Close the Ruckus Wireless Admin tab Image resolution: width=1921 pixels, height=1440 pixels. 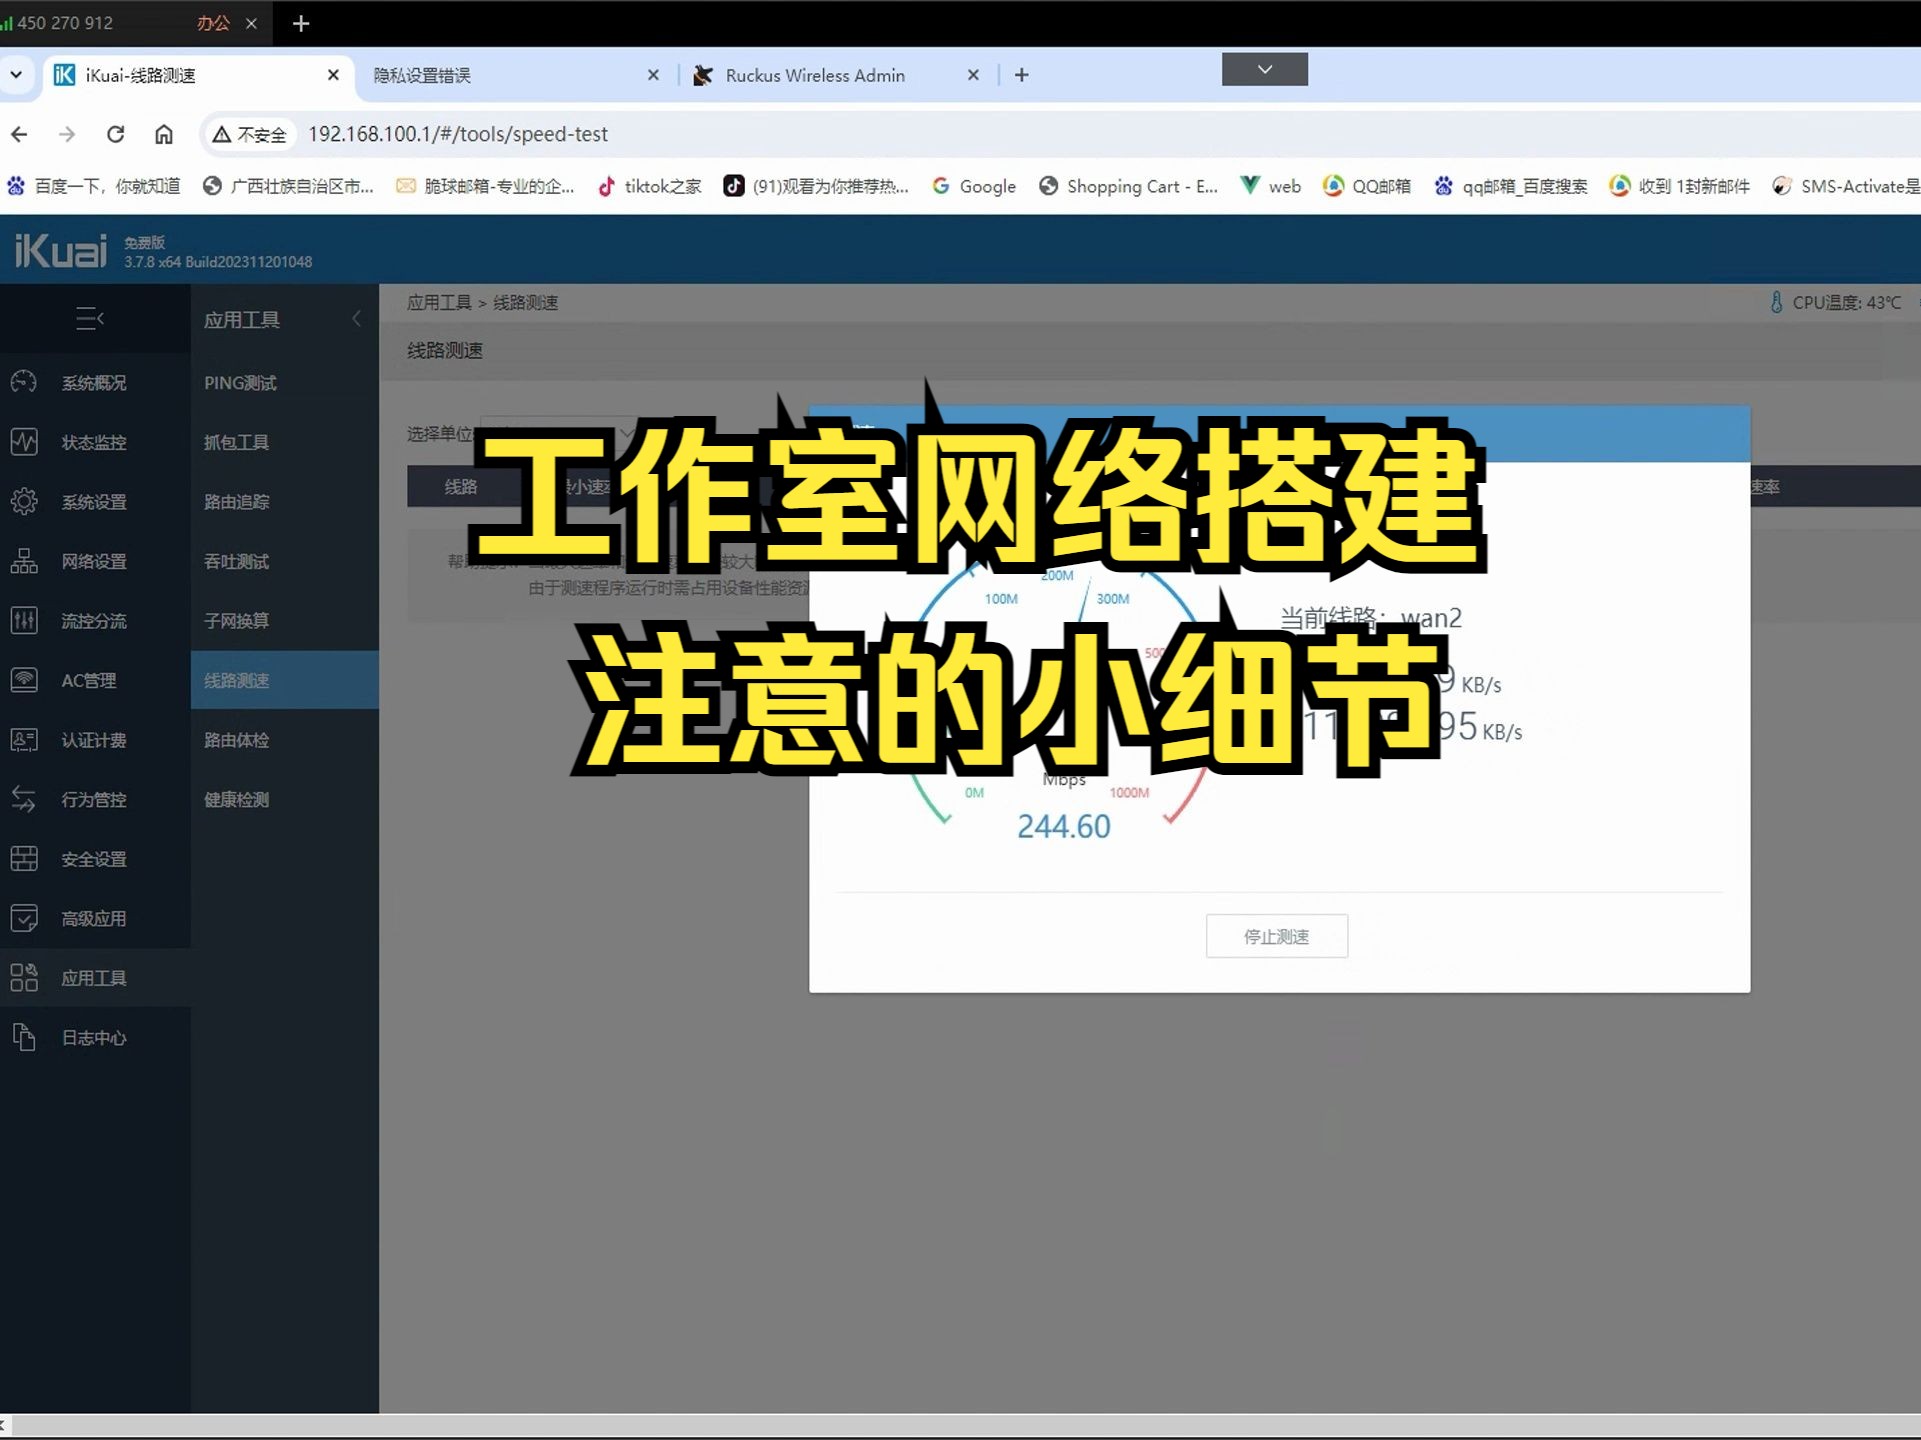click(973, 76)
